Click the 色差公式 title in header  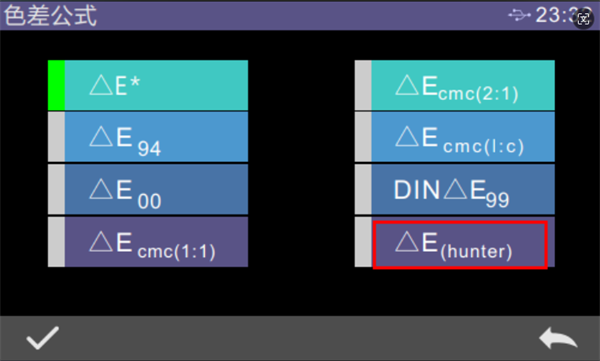point(50,16)
